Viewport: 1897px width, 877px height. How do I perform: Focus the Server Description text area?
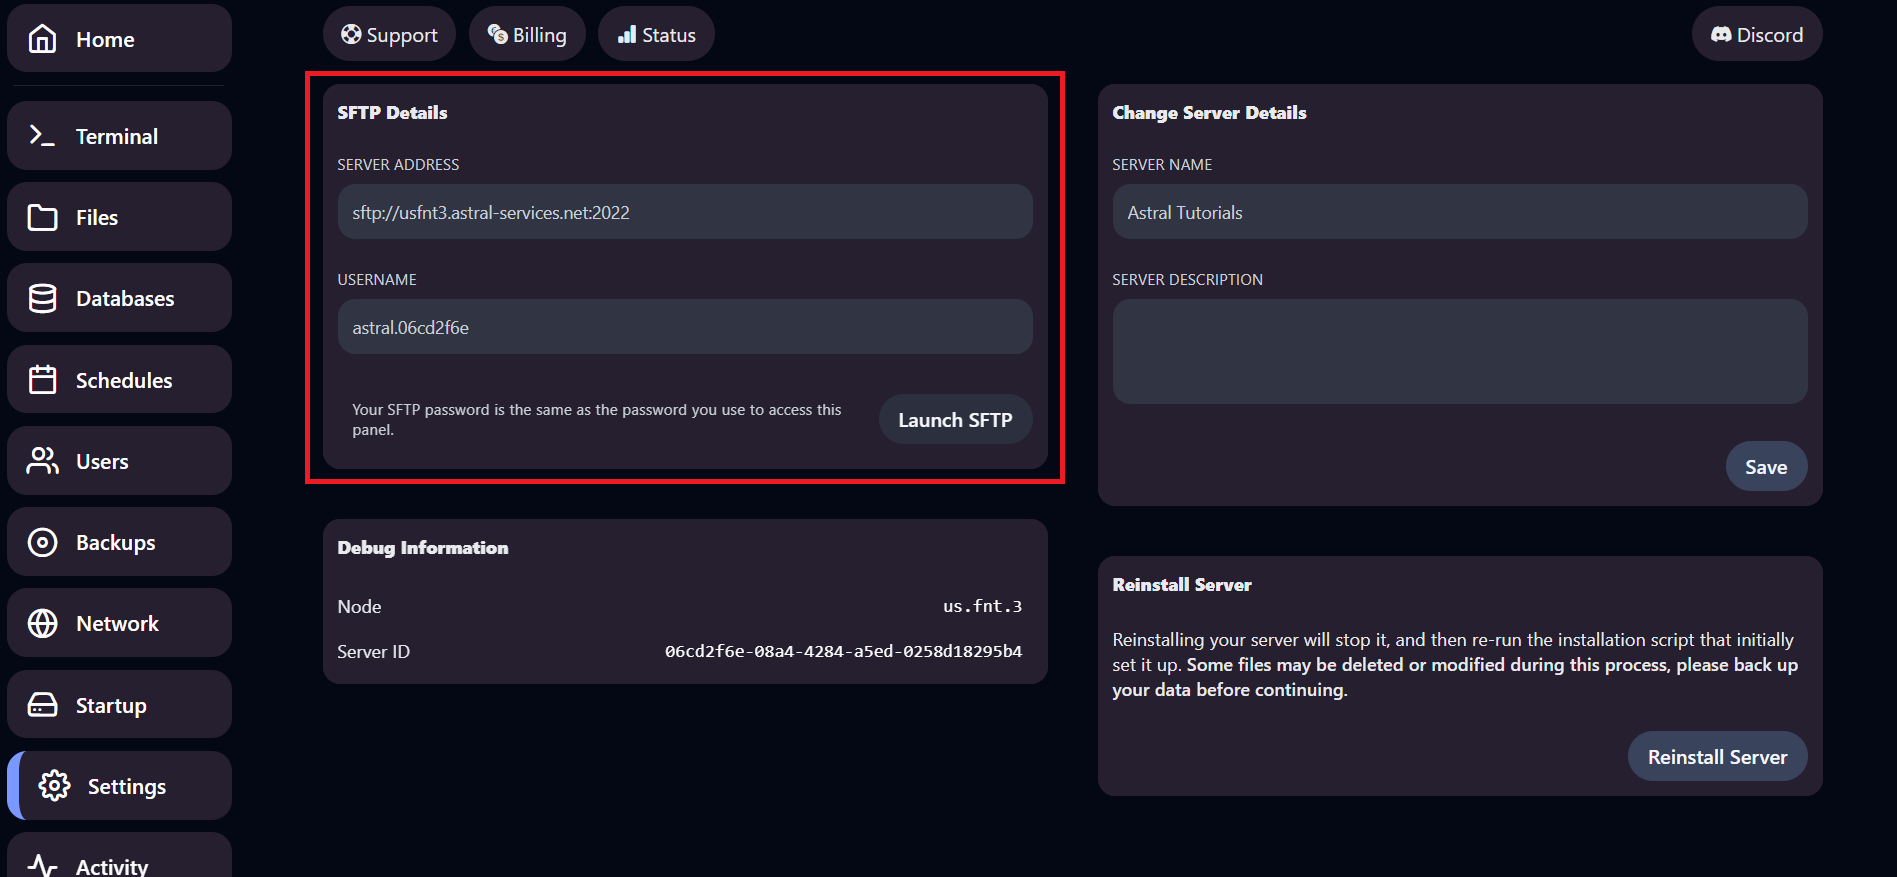click(x=1459, y=352)
